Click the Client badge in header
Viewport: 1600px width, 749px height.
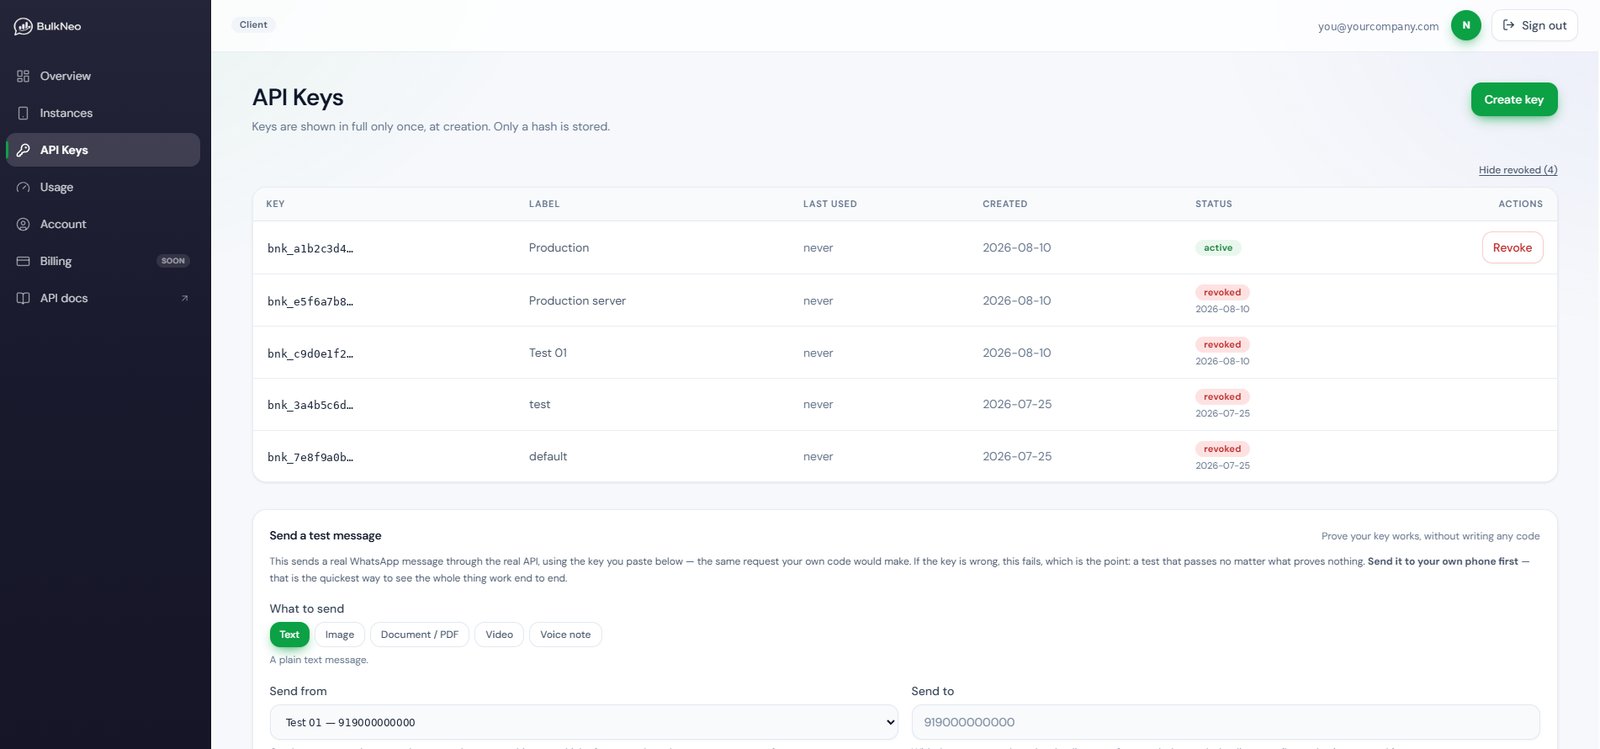(x=253, y=25)
